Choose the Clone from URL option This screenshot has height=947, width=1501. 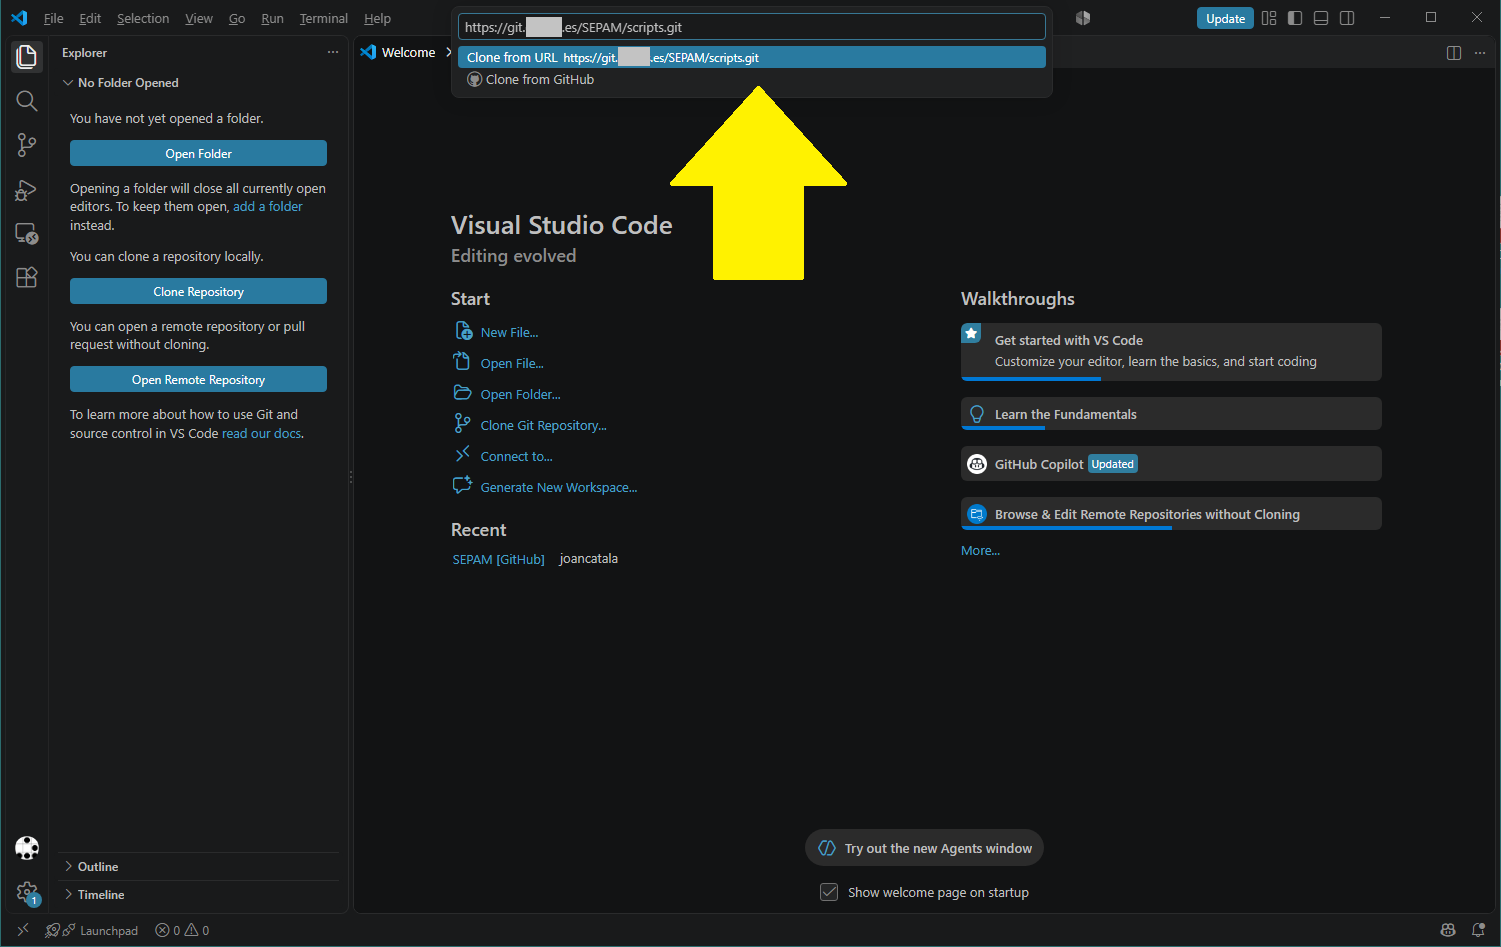[x=752, y=57]
